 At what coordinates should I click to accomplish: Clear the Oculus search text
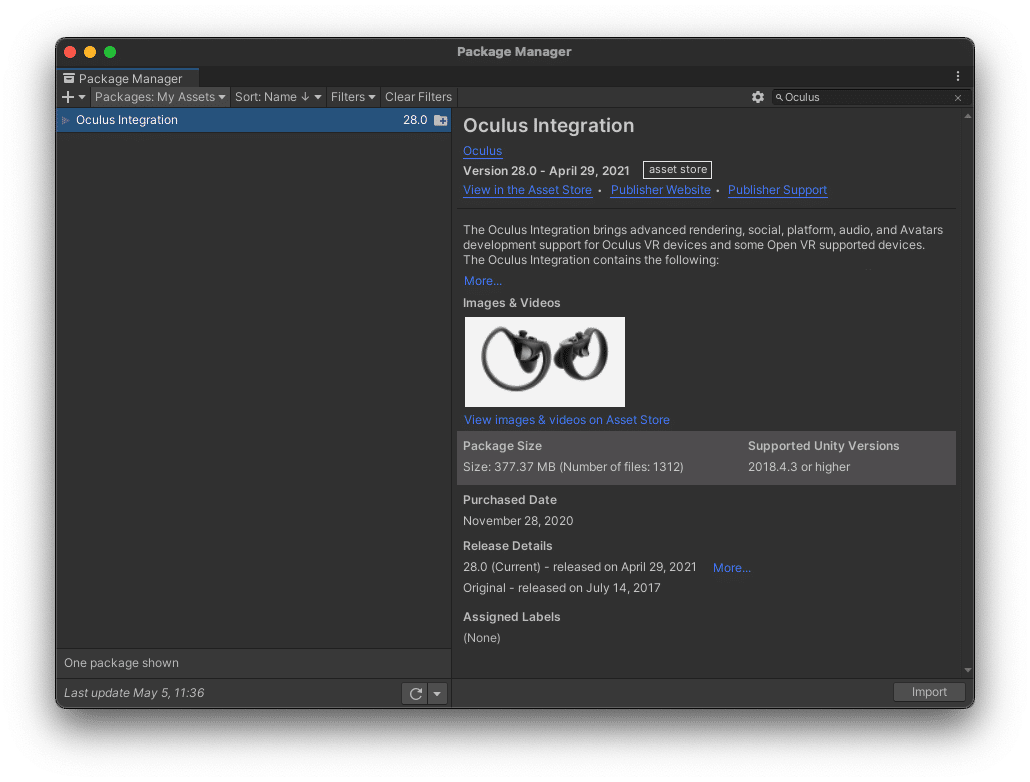[x=958, y=98]
